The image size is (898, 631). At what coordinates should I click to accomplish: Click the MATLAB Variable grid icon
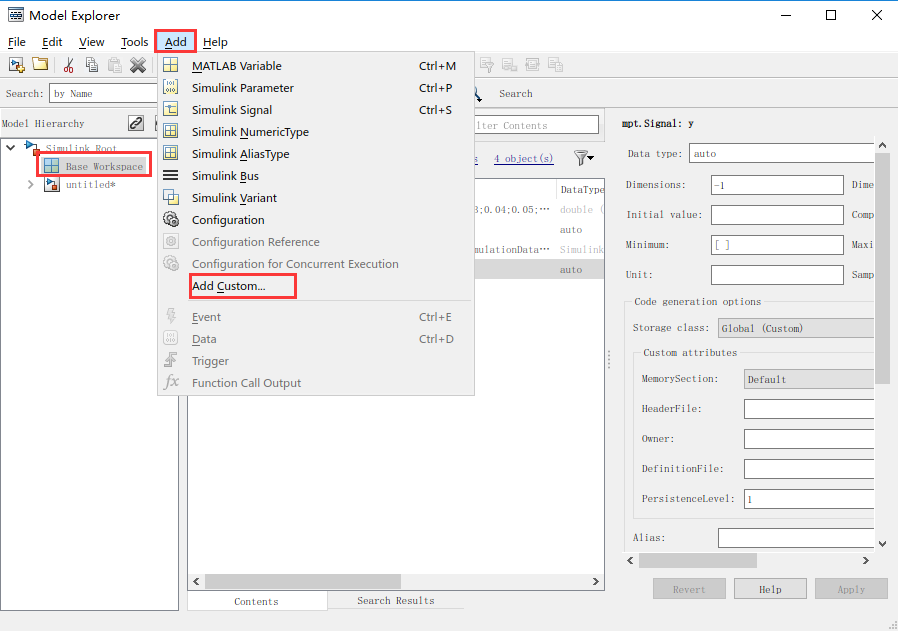pyautogui.click(x=171, y=65)
